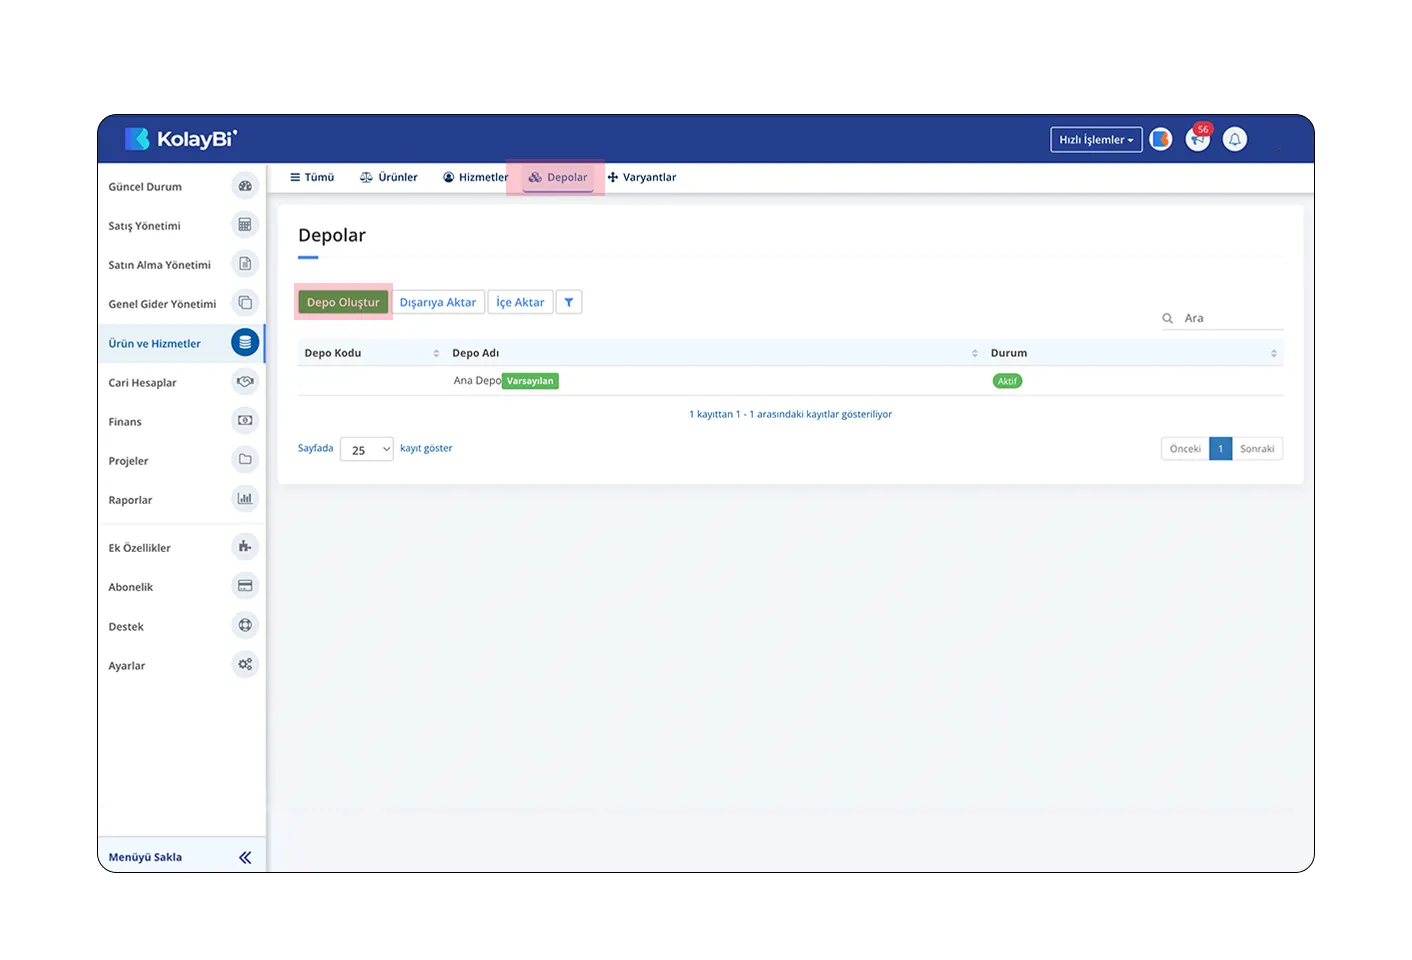Open the records-per-page 25 dropdown
1412x960 pixels.
366,450
